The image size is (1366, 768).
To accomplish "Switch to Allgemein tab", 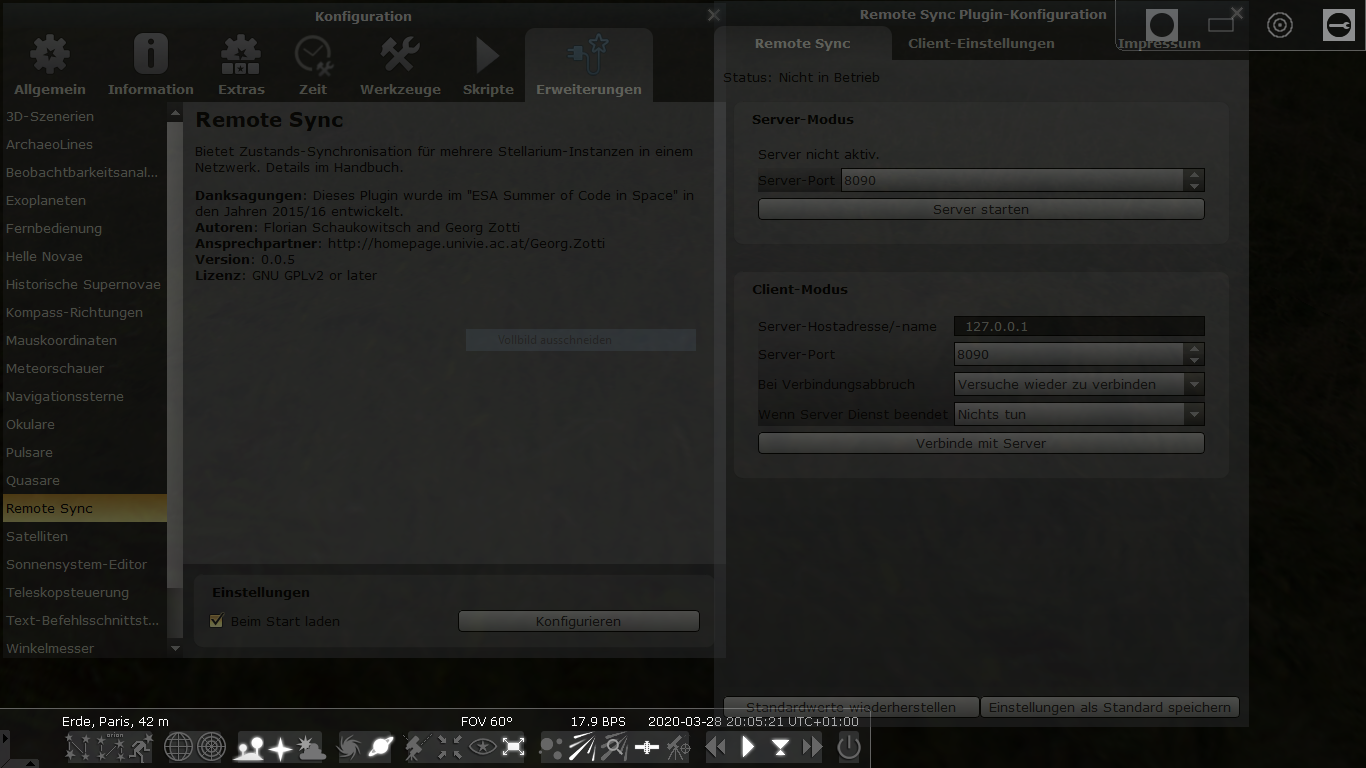I will [x=50, y=66].
